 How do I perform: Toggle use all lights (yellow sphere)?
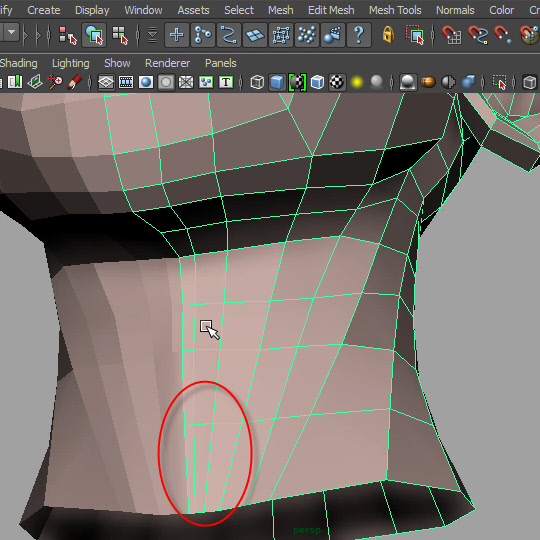357,82
